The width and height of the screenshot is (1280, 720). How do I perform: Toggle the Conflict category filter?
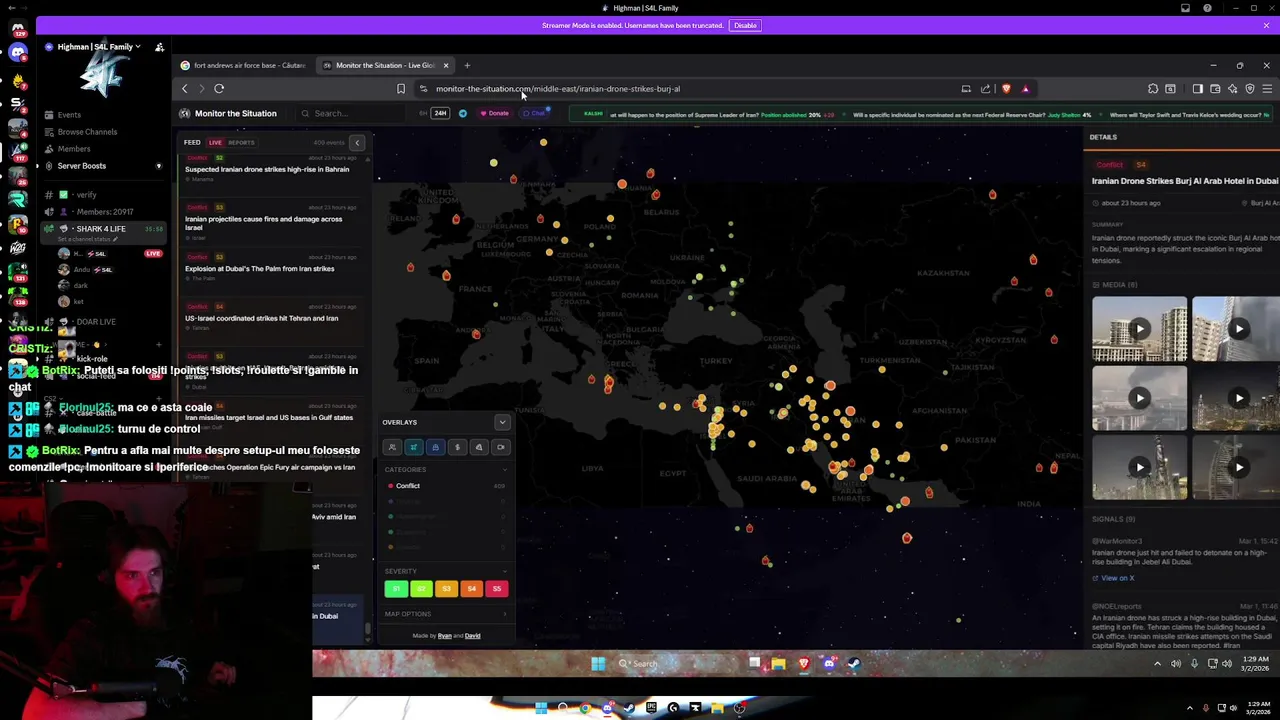click(x=444, y=486)
